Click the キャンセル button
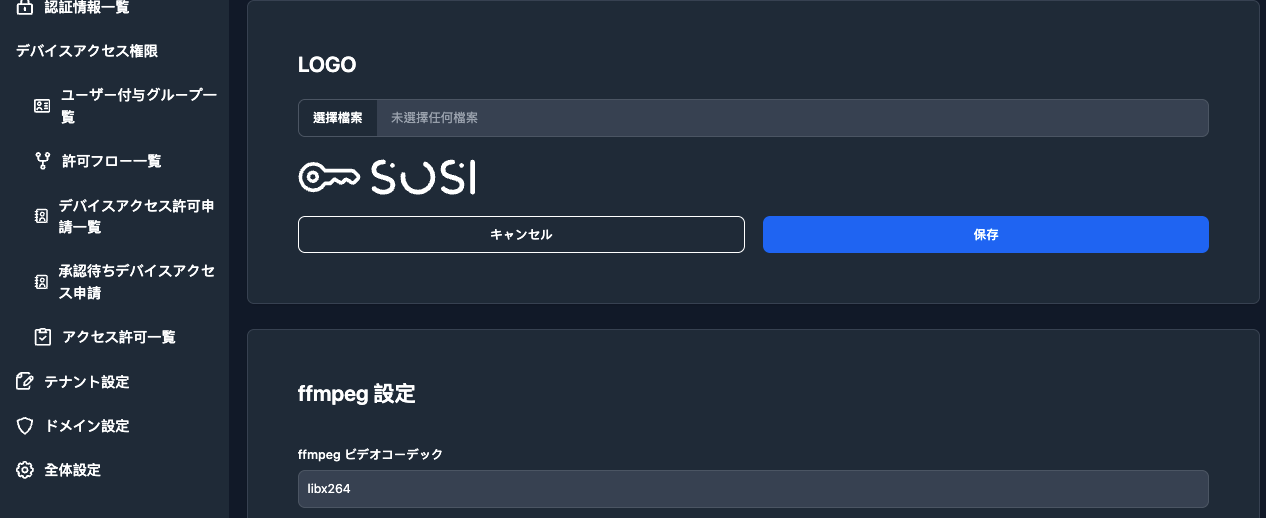The width and height of the screenshot is (1266, 518). [521, 235]
